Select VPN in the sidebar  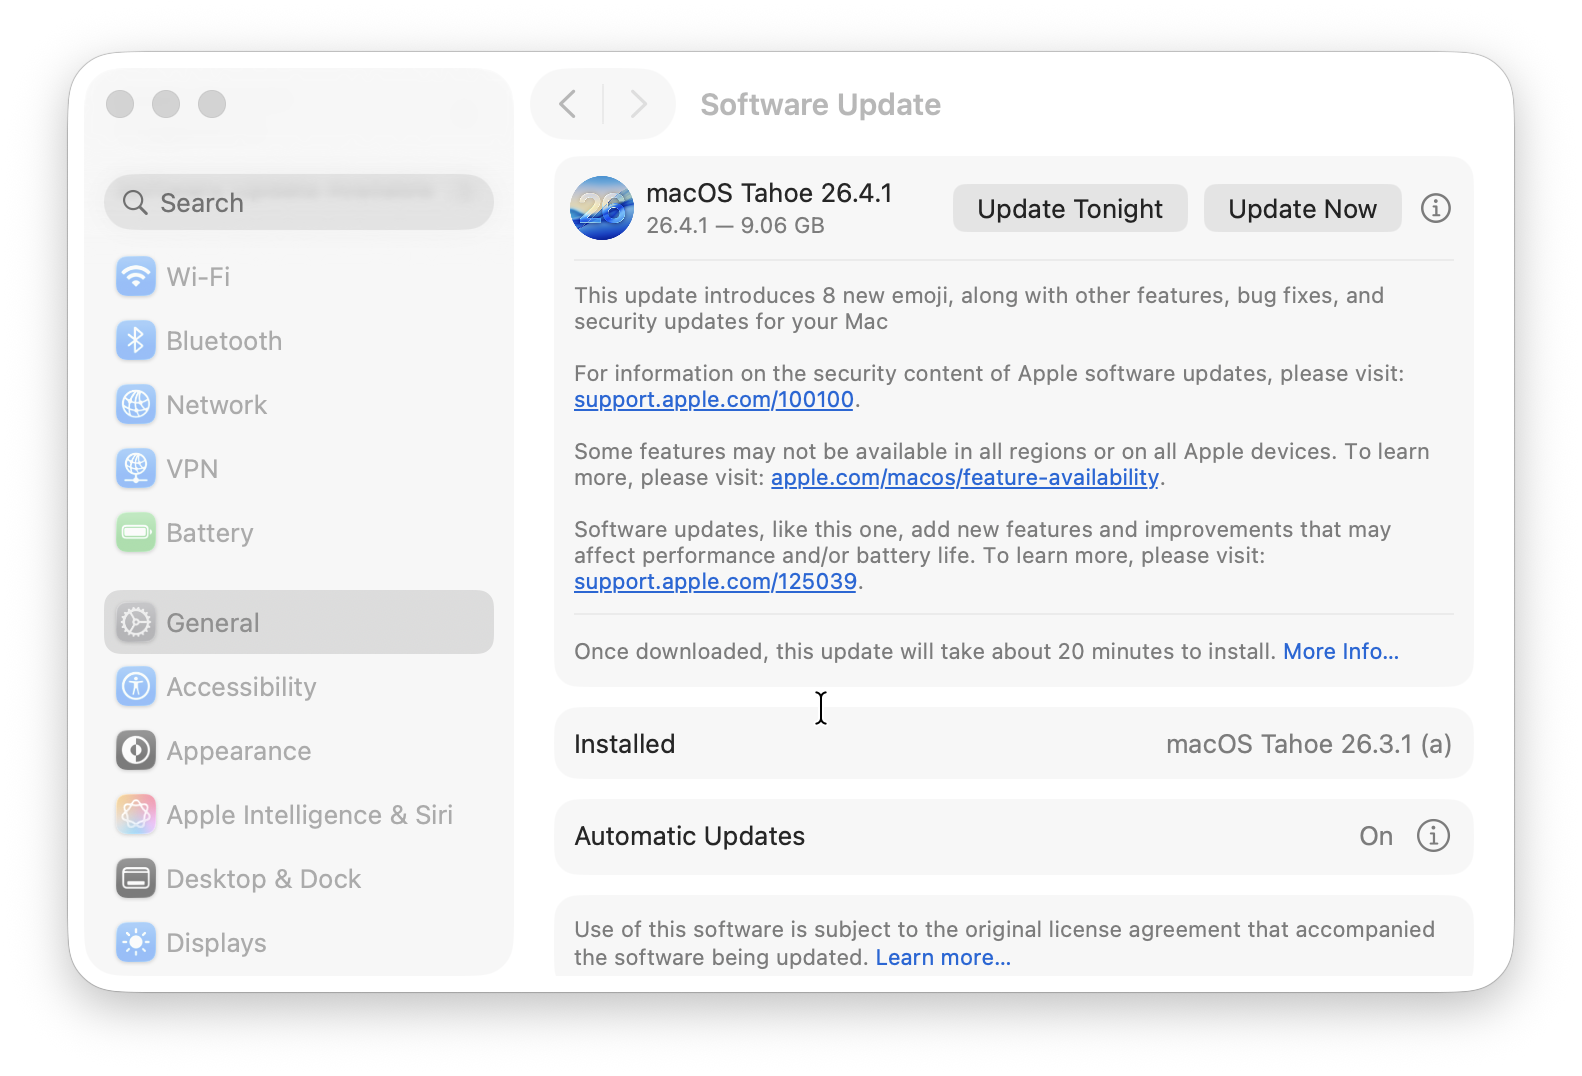point(299,469)
